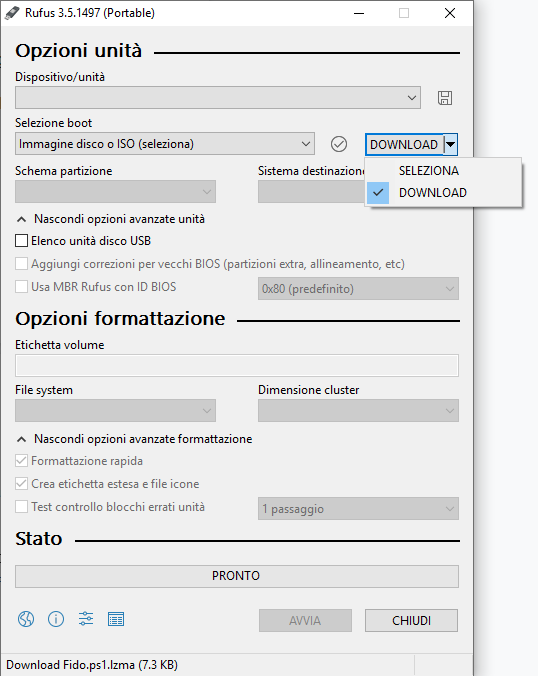This screenshot has width=538, height=676.
Task: Open the Dispositivo/unità dropdown
Action: click(x=218, y=97)
